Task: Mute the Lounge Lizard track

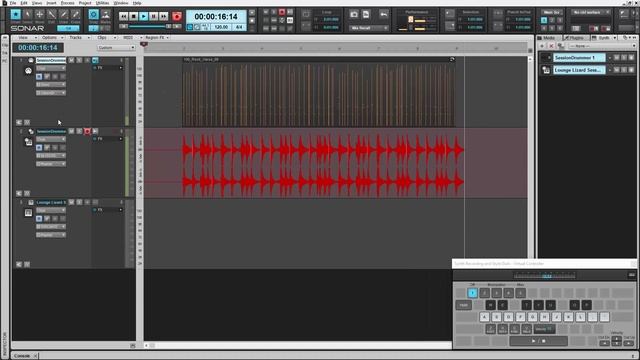Action: 71,202
